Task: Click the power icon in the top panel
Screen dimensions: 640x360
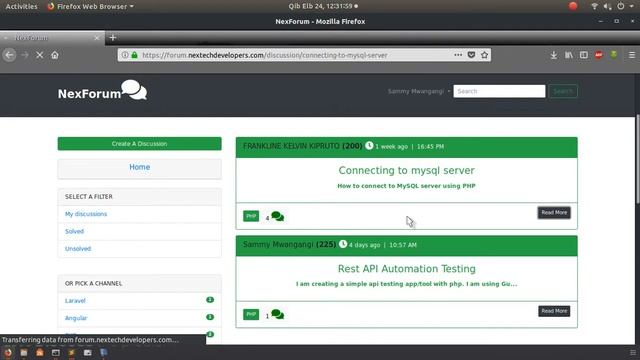Action: 620,6
